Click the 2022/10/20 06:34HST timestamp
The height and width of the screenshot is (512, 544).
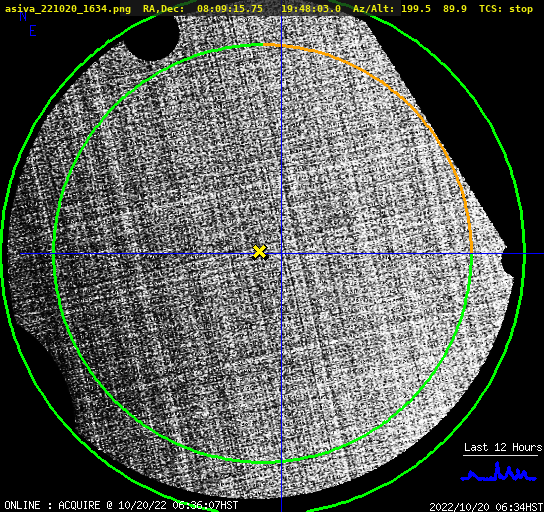point(486,507)
